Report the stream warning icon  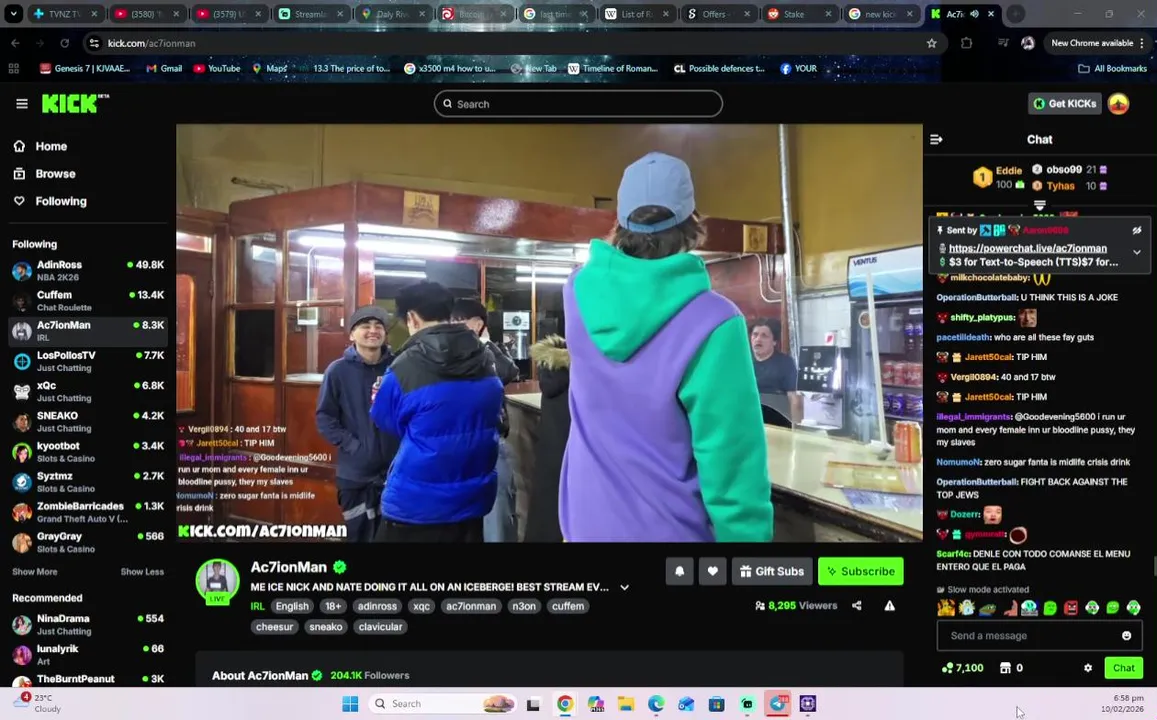pyautogui.click(x=890, y=606)
